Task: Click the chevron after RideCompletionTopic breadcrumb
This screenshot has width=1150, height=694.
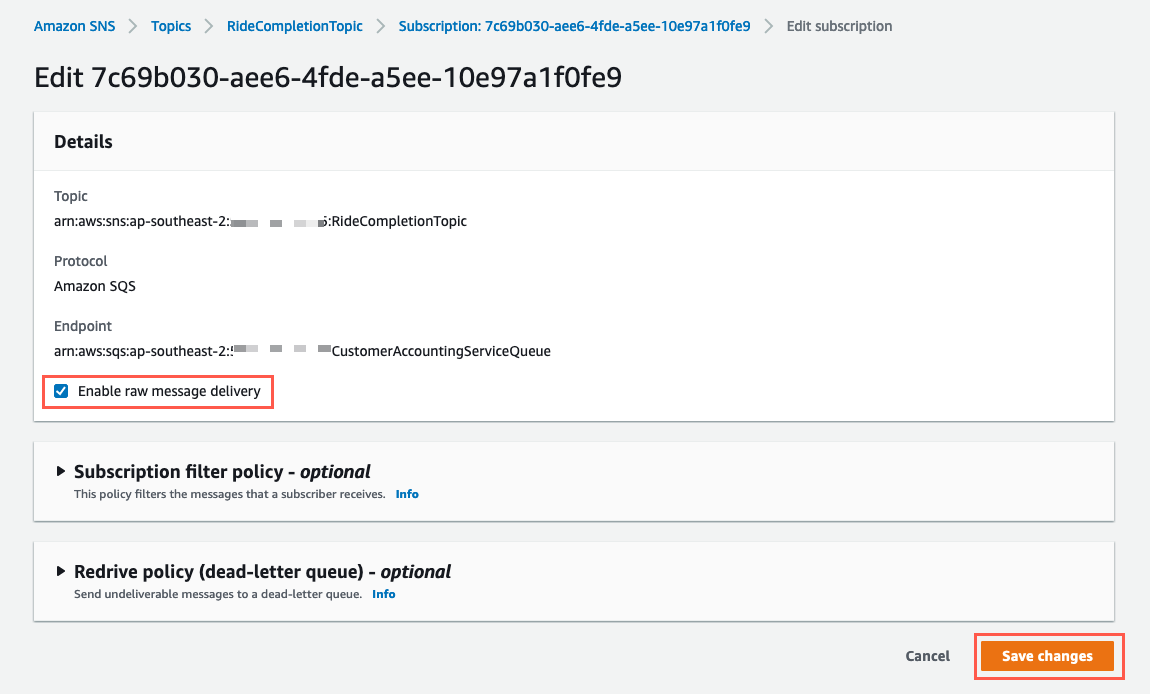Action: (x=381, y=26)
